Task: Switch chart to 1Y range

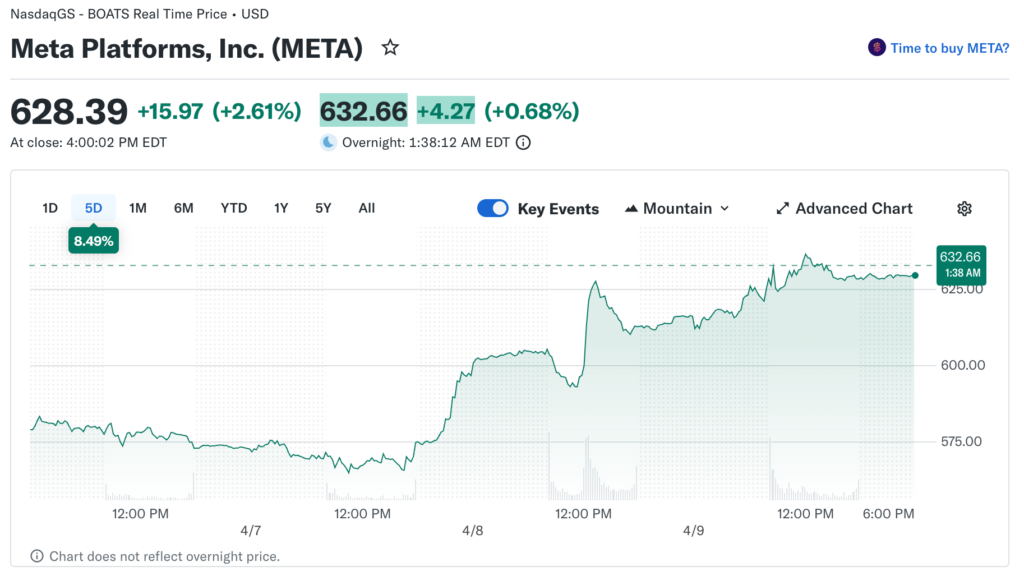Action: coord(281,208)
